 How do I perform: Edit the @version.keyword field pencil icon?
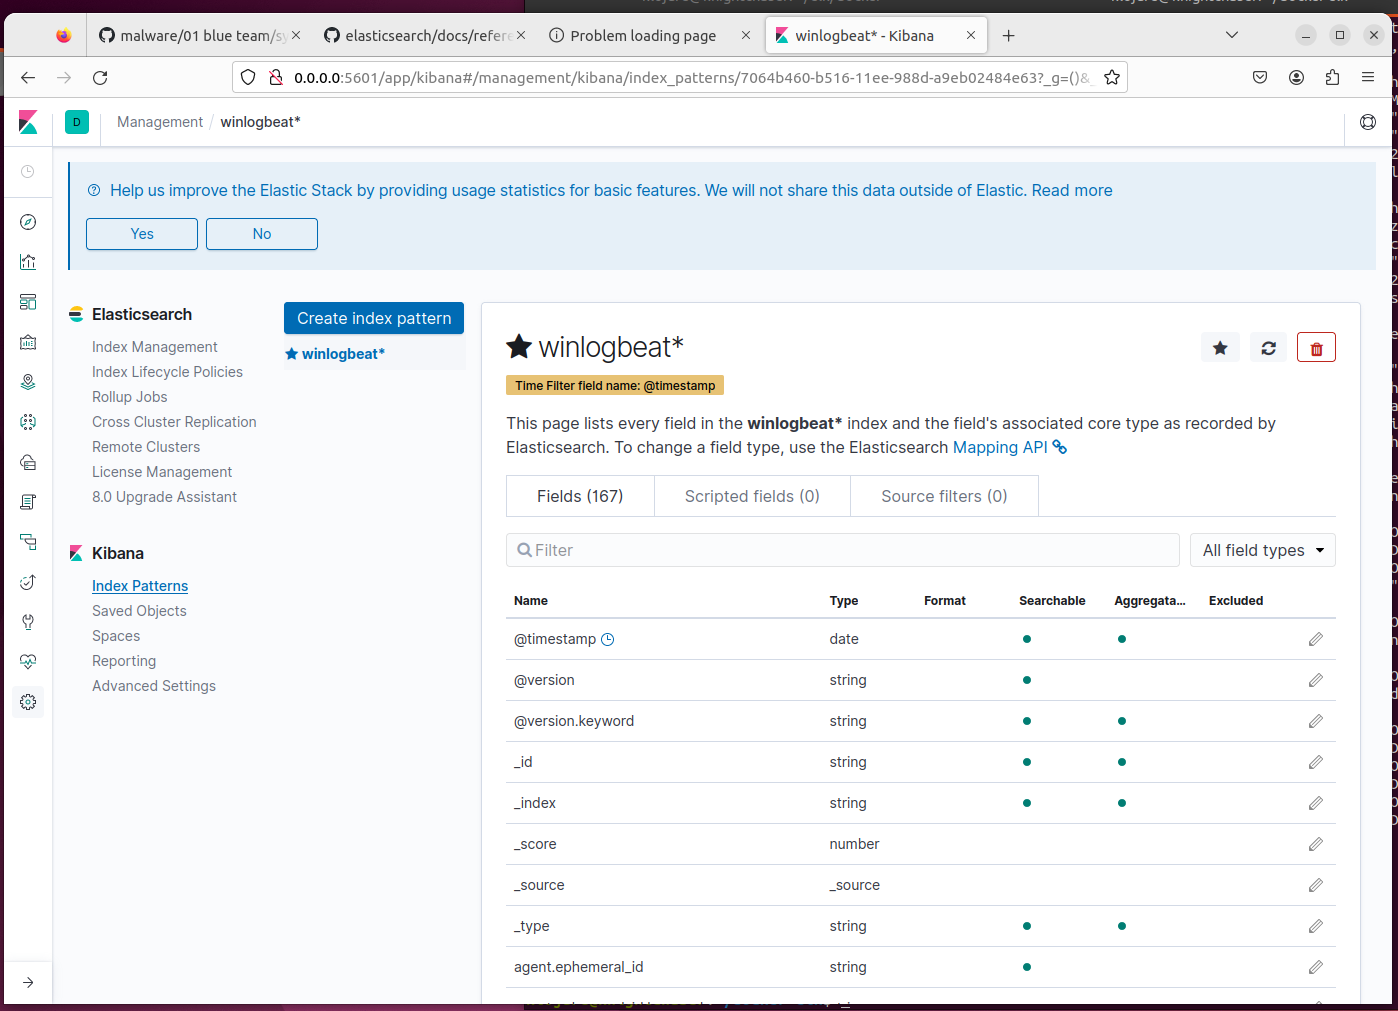coord(1316,721)
